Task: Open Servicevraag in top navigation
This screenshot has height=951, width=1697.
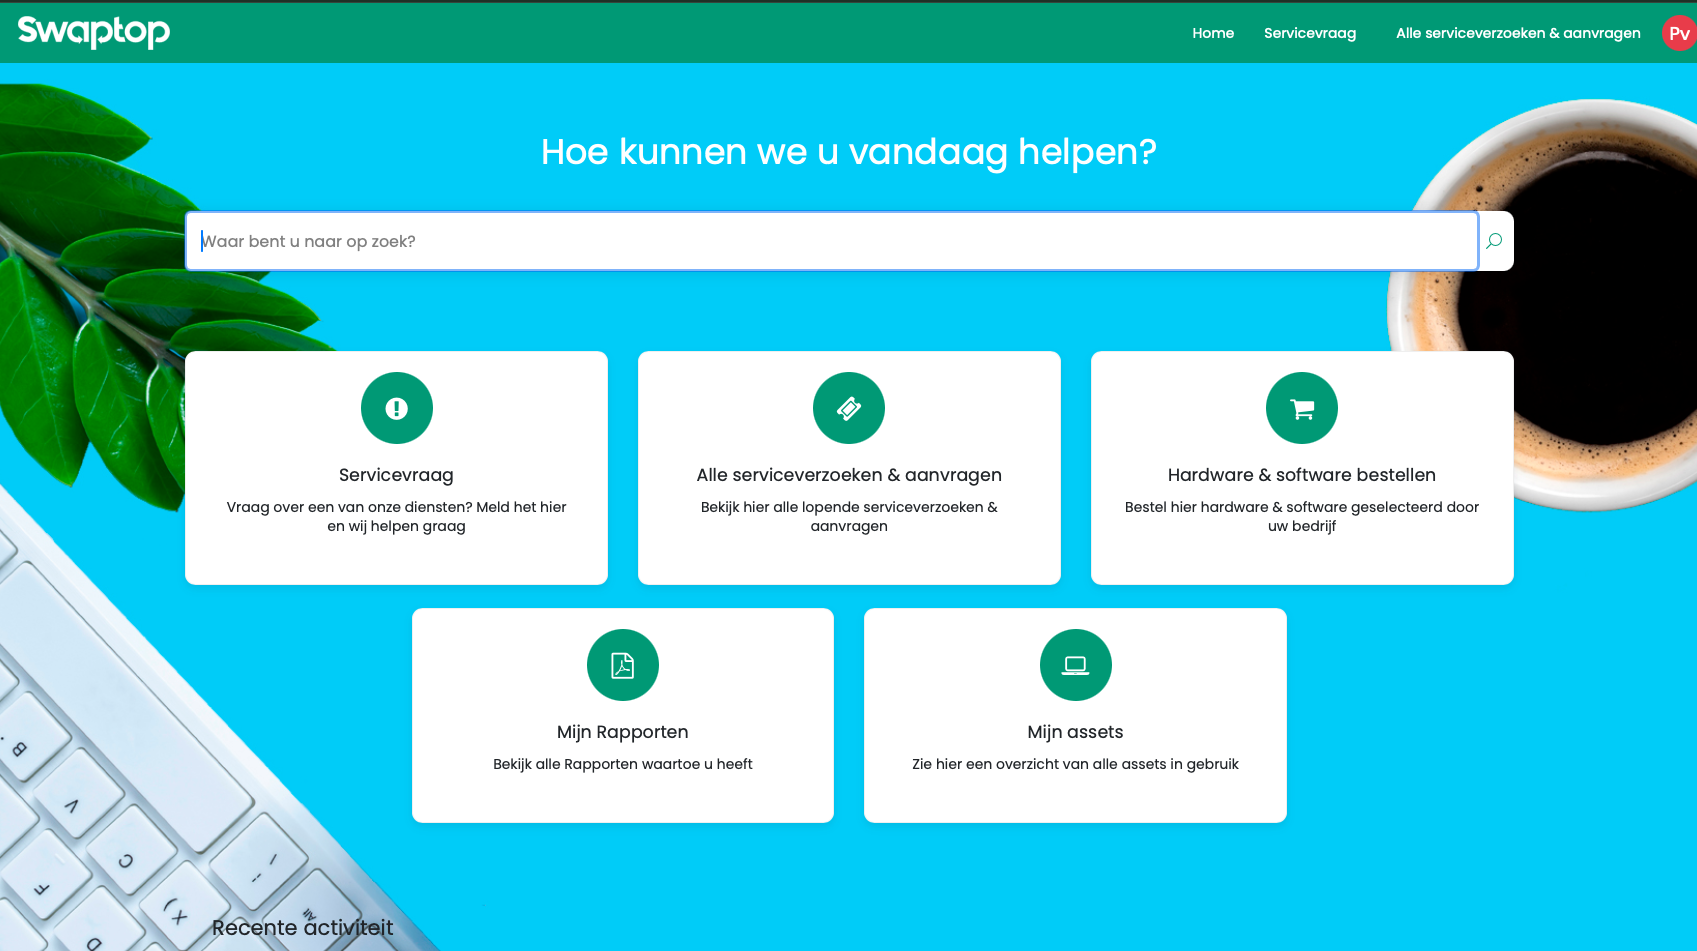Action: [1310, 33]
